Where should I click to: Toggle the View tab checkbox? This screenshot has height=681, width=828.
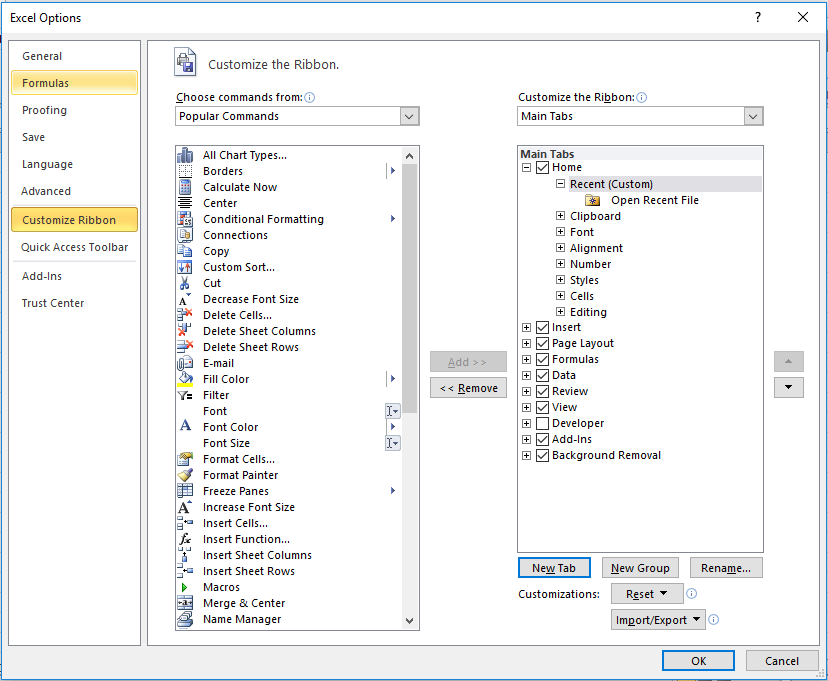tap(542, 407)
